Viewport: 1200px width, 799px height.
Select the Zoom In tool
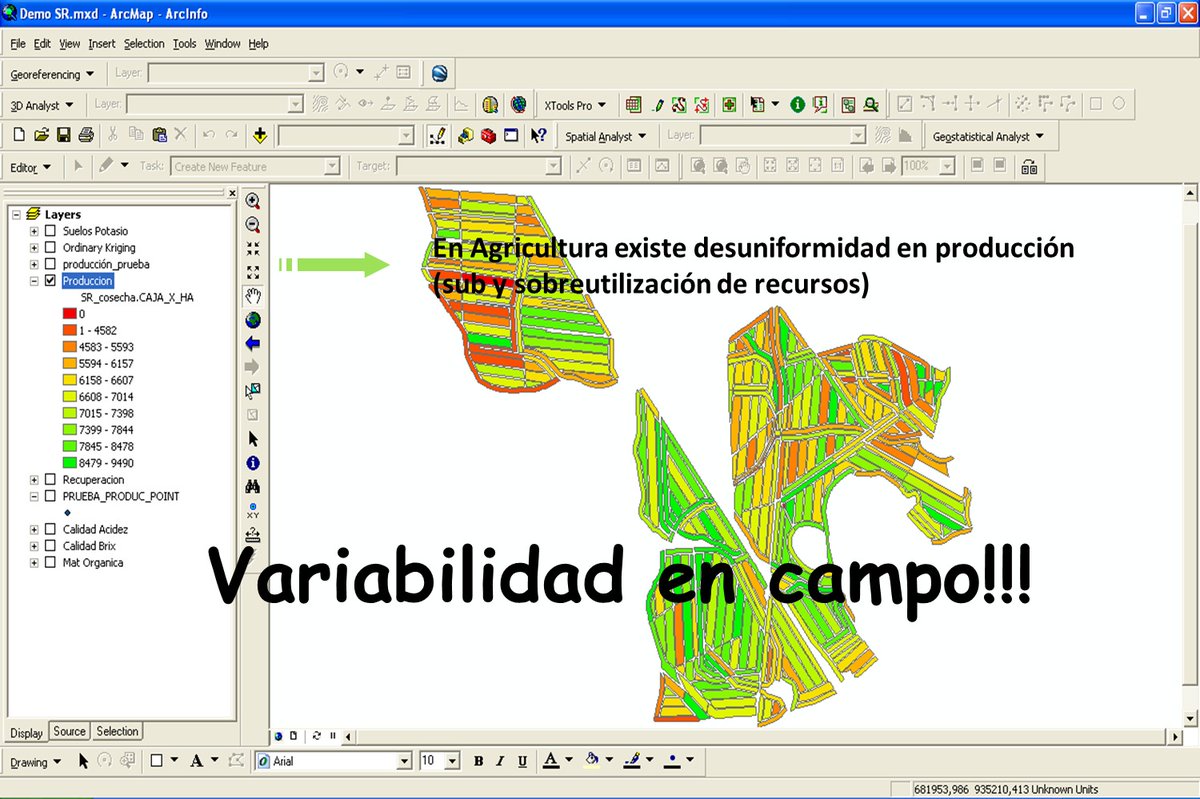(253, 201)
